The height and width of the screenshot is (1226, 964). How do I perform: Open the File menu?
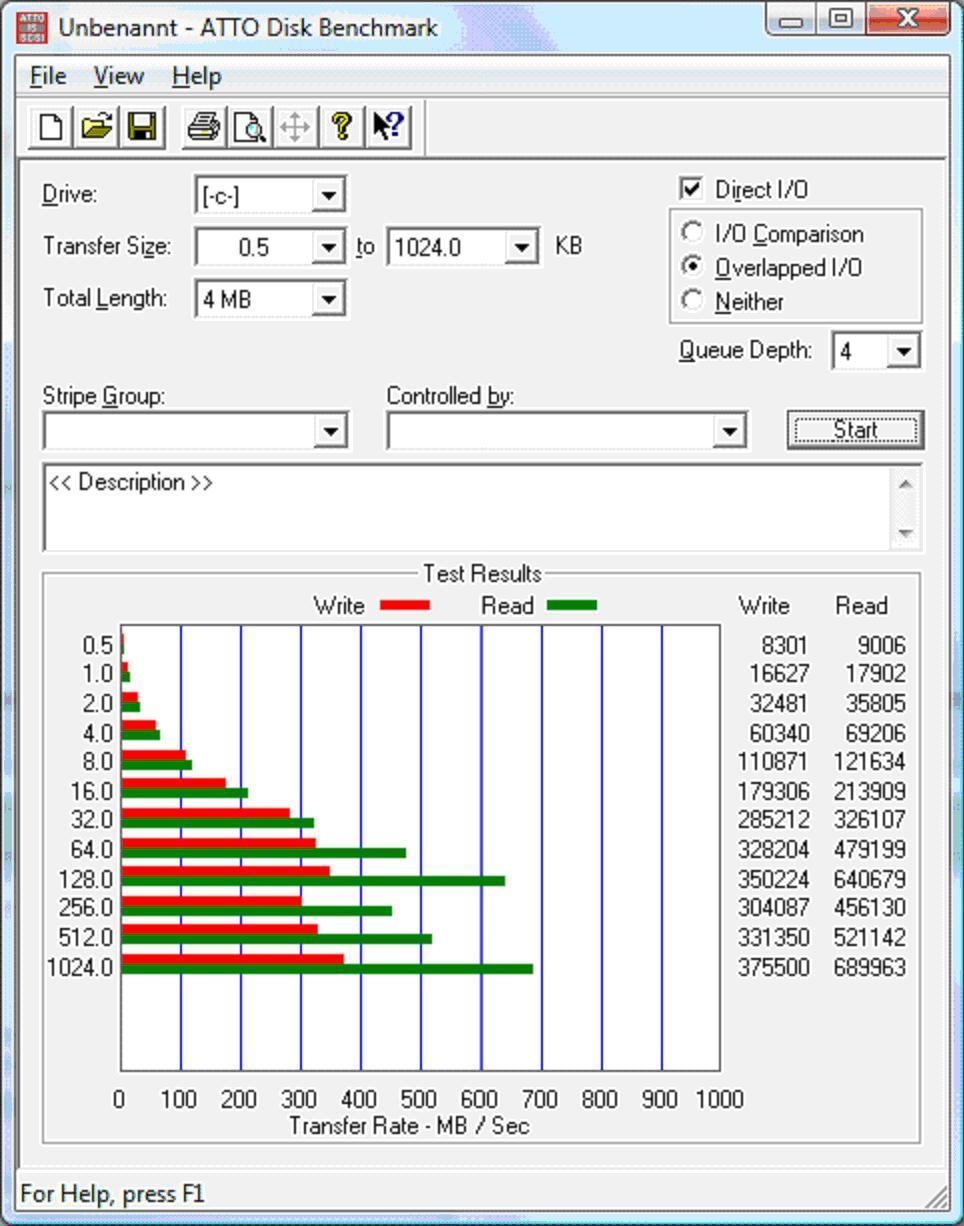point(48,76)
